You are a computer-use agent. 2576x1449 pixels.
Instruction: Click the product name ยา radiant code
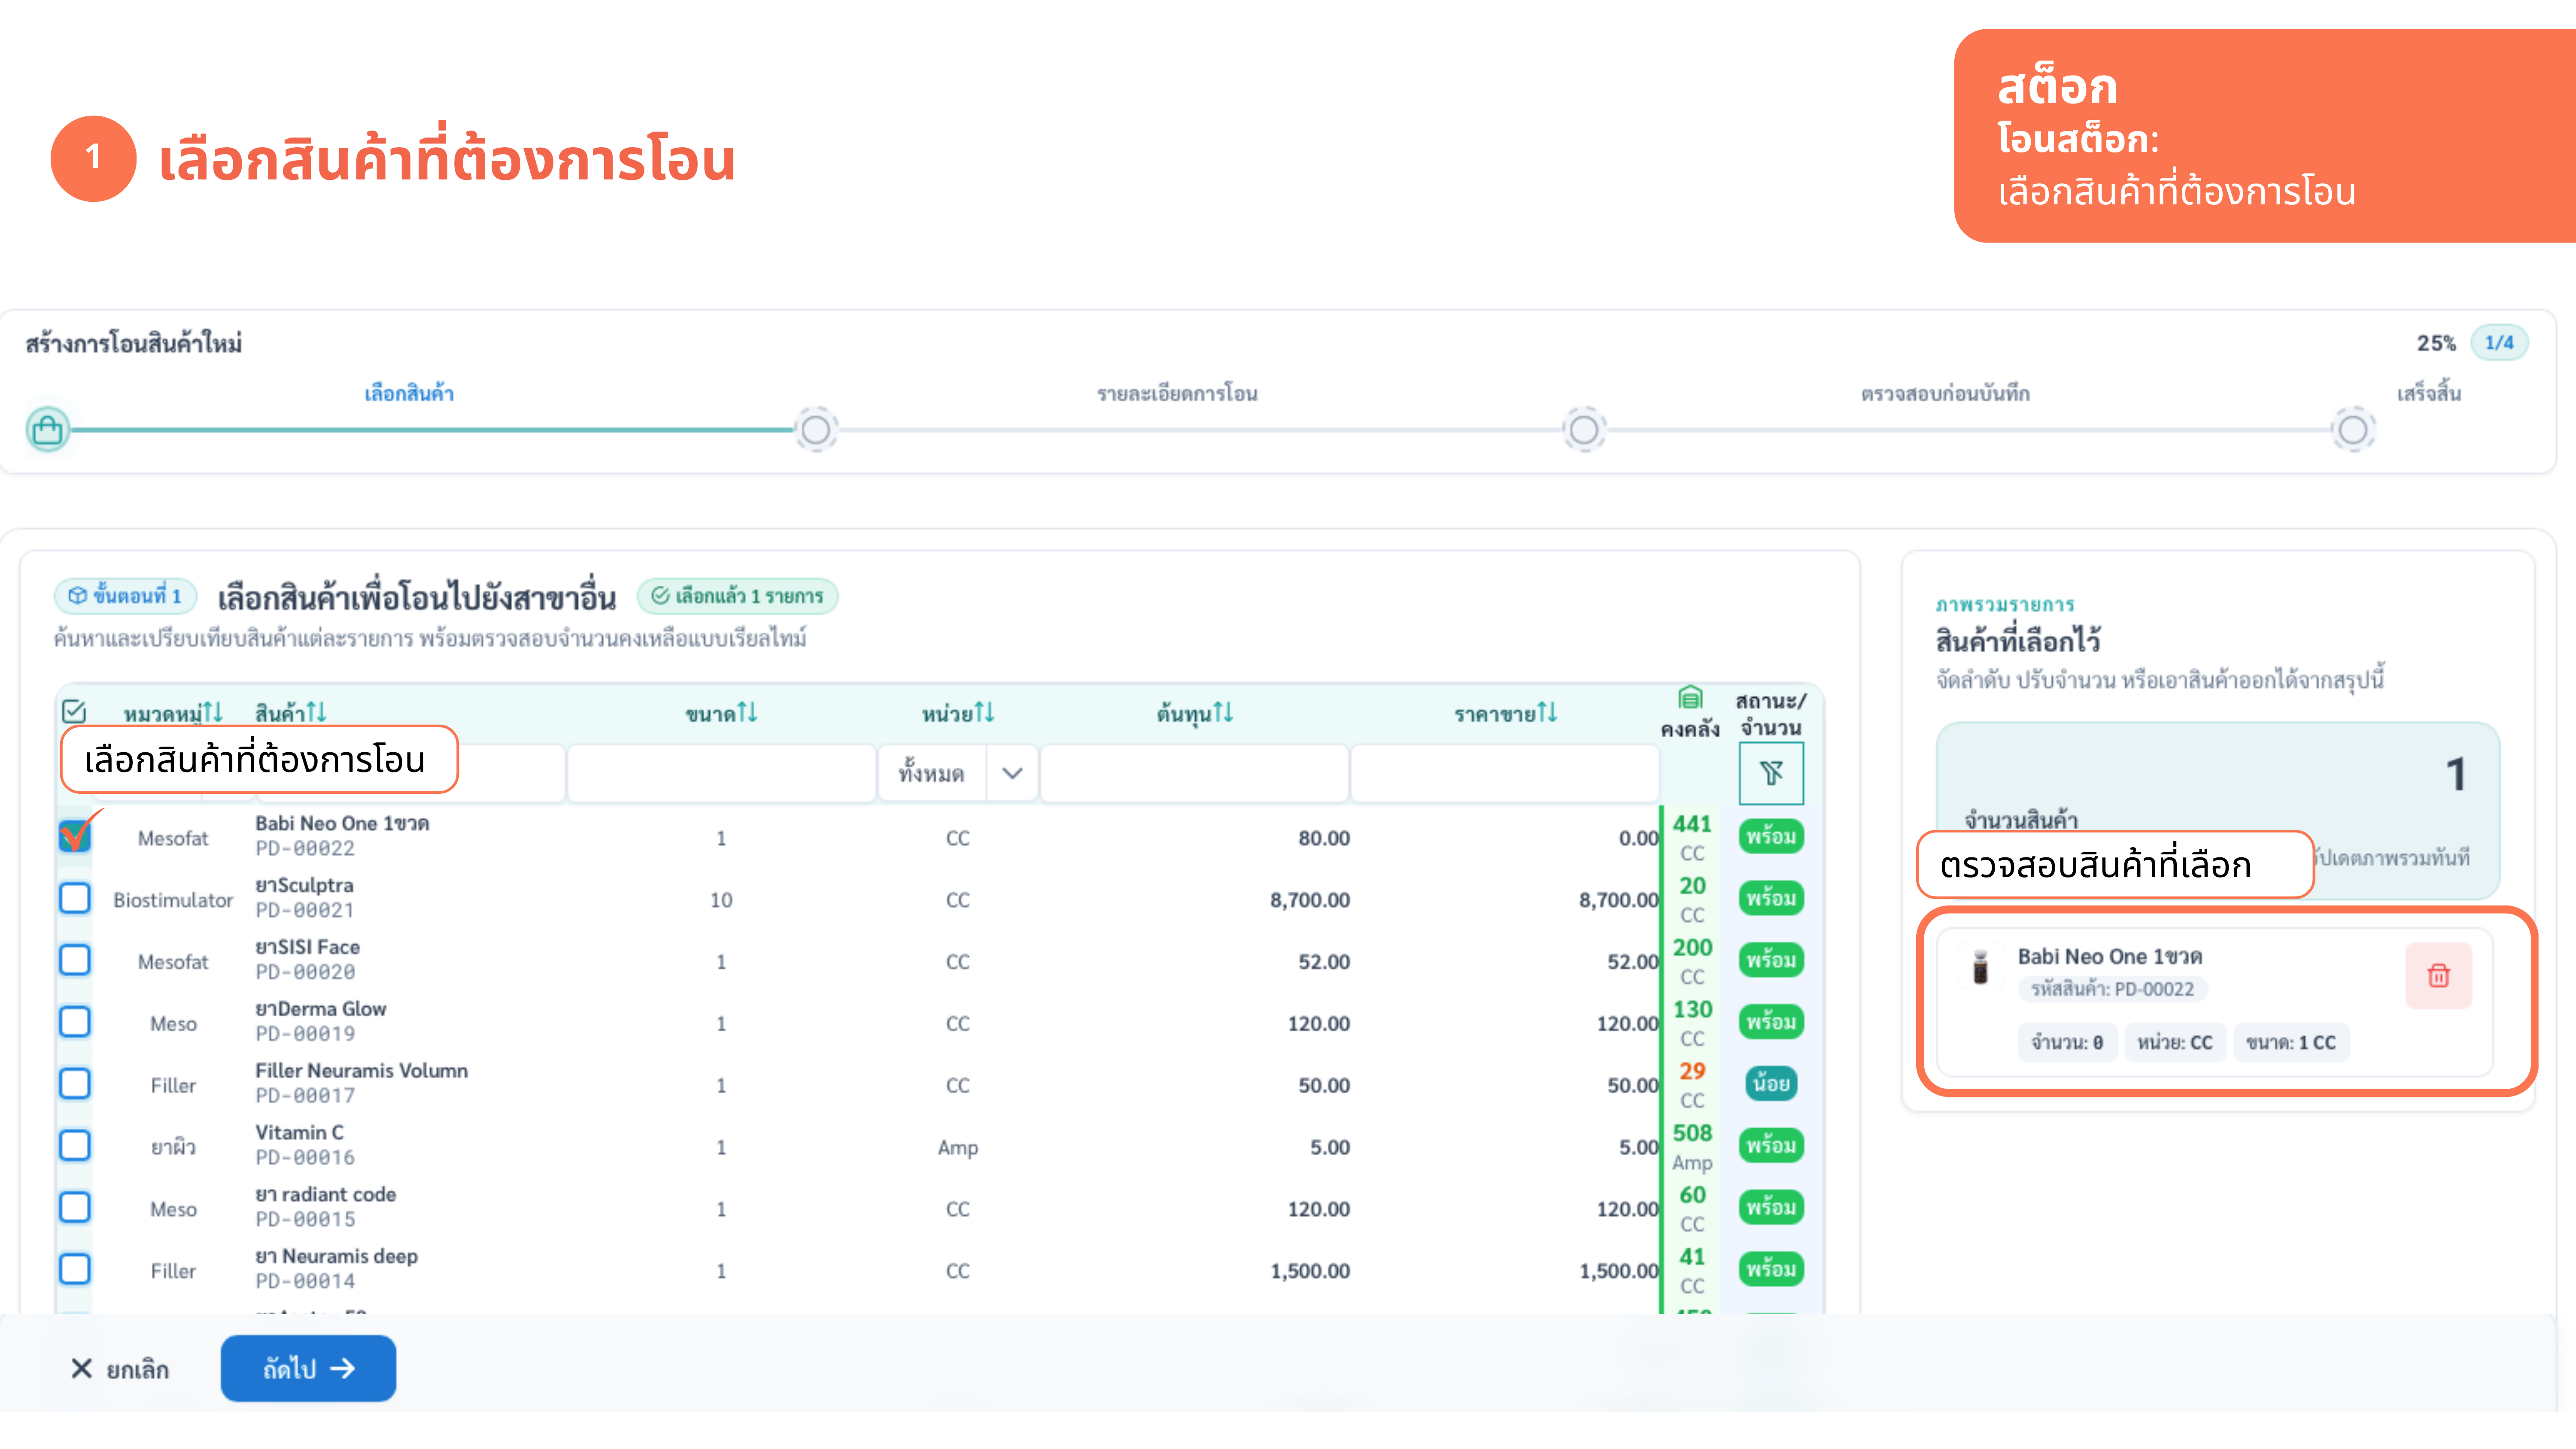[x=325, y=1195]
